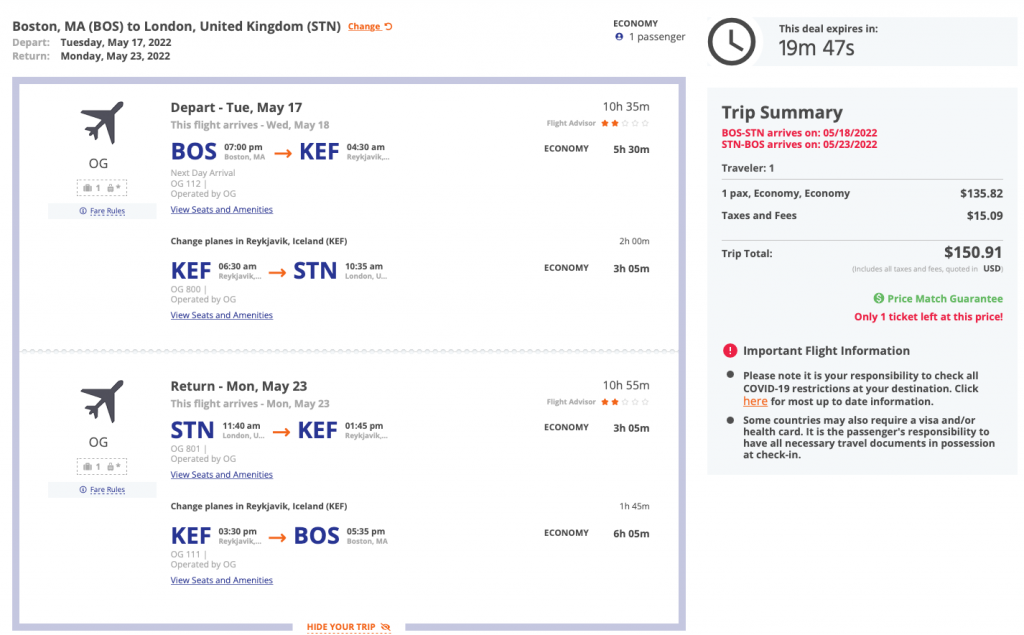This screenshot has height=635, width=1024.
Task: Click the green Price Match Guarantee dollar icon
Action: coord(878,298)
